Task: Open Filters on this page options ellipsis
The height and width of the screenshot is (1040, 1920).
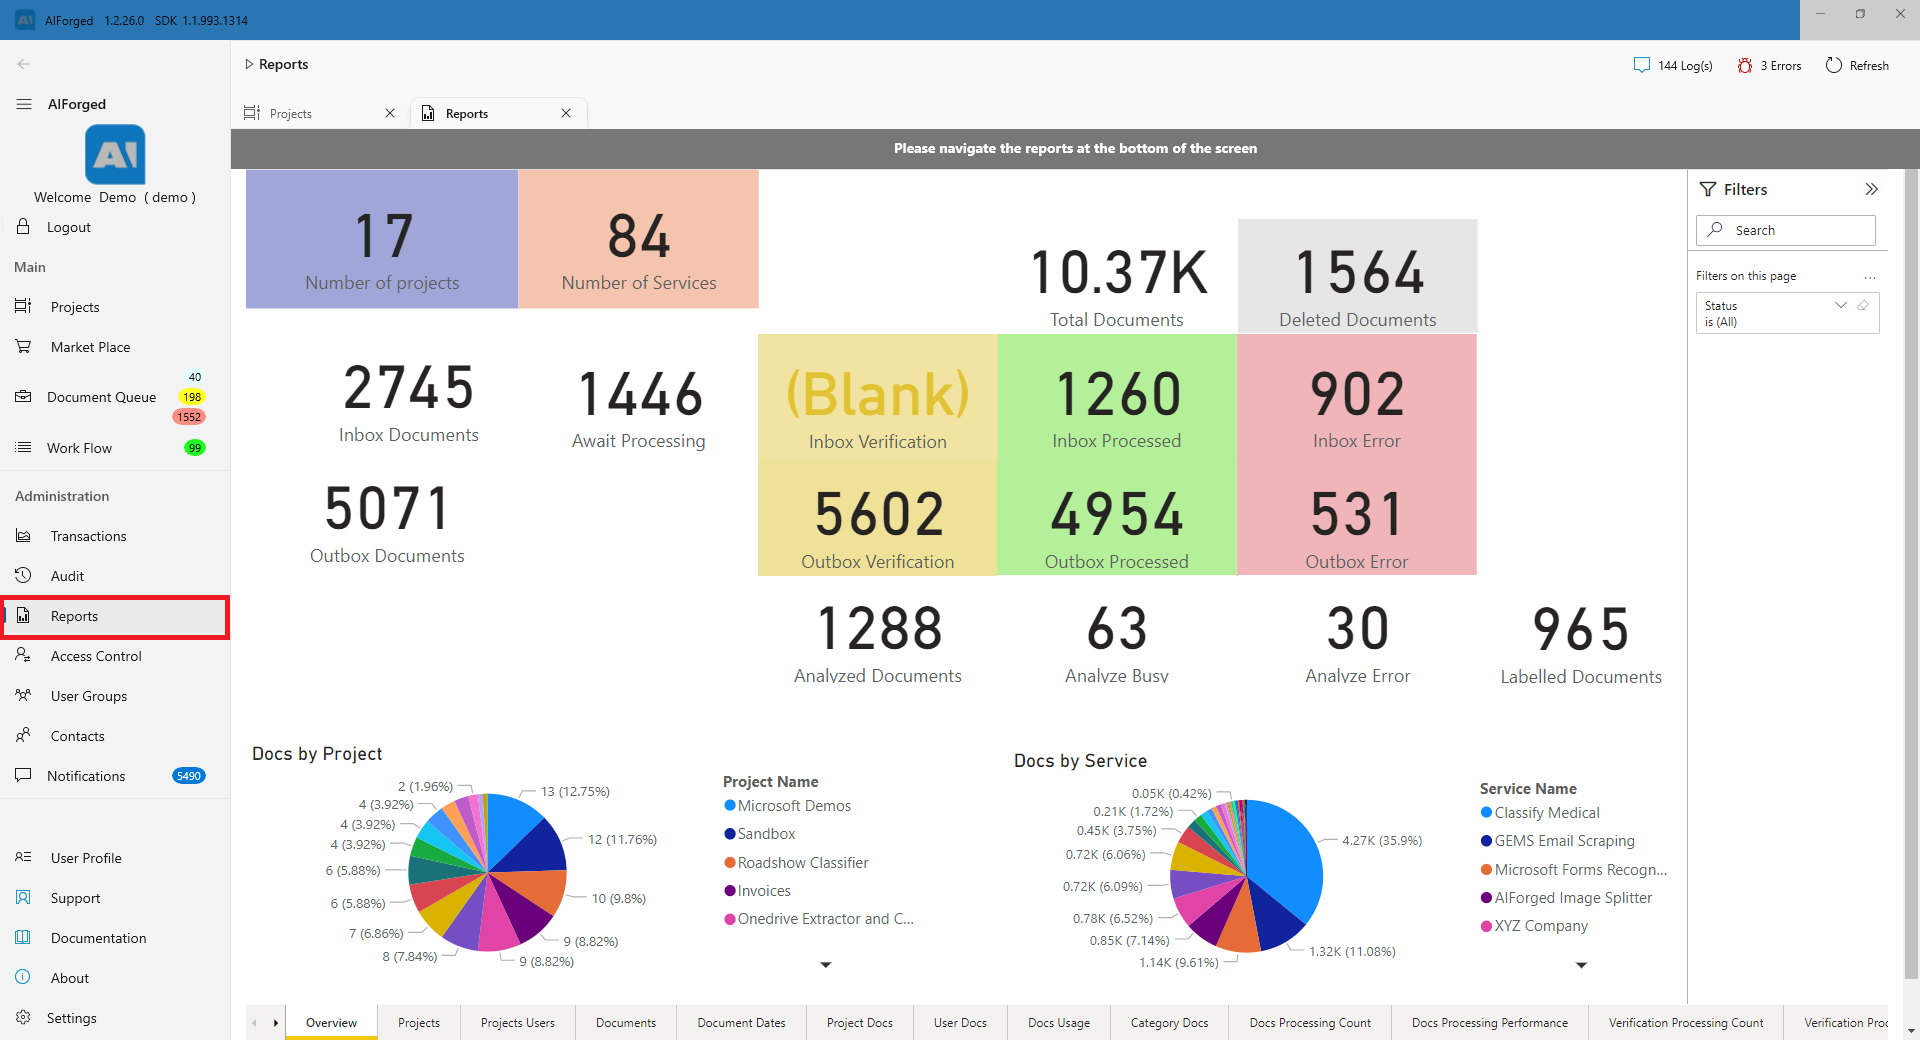Action: 1870,277
